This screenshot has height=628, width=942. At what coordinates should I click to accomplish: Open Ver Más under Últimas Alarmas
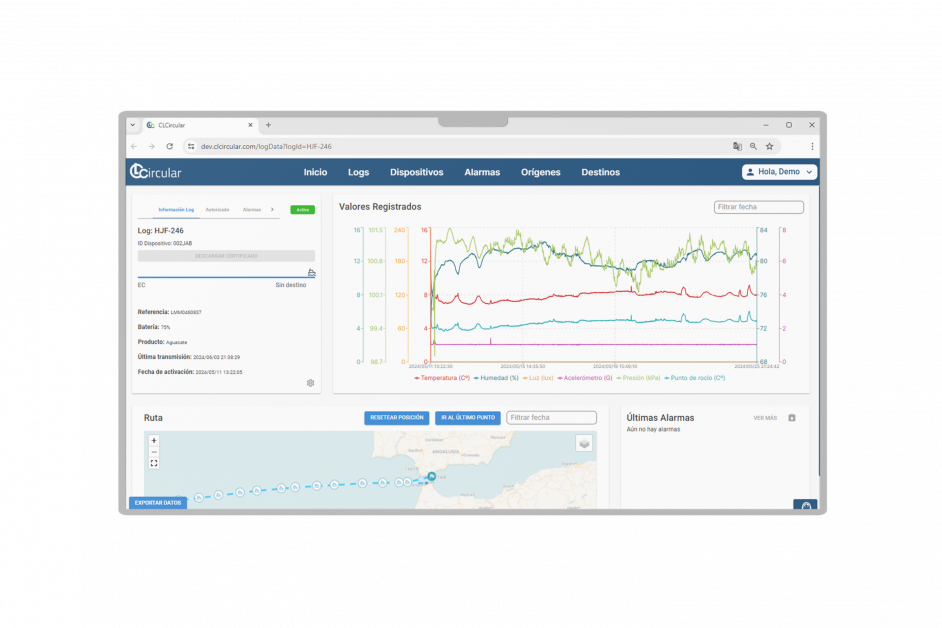(x=764, y=418)
